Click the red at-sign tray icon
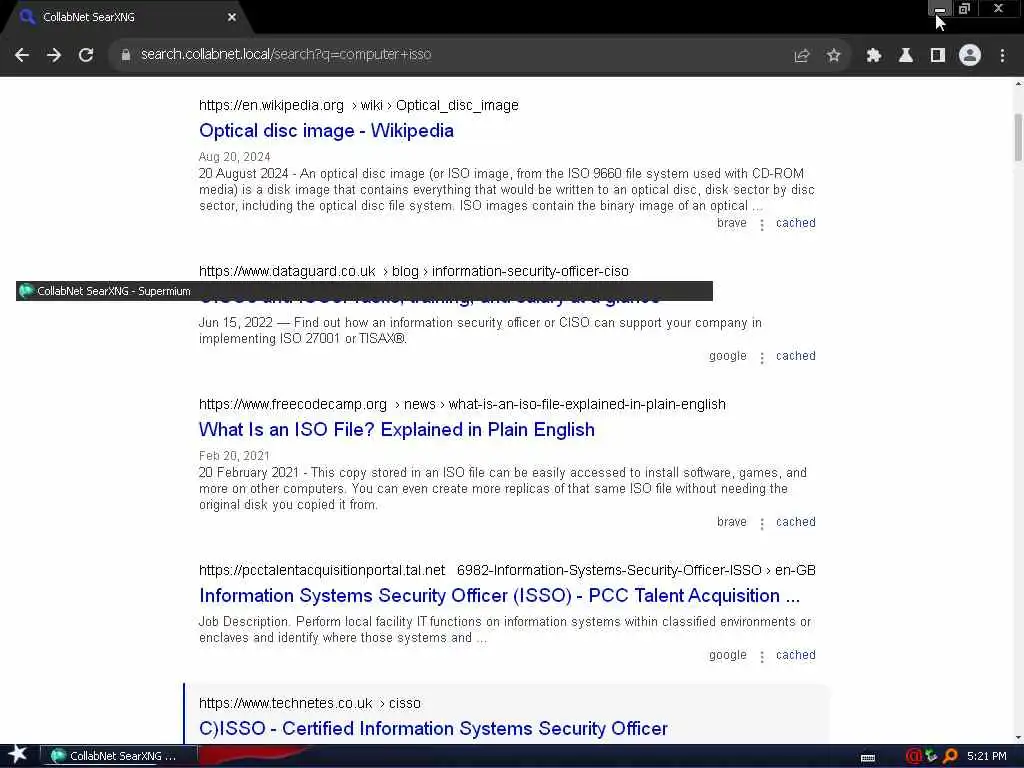Screen dimensions: 1024x768 (913, 756)
